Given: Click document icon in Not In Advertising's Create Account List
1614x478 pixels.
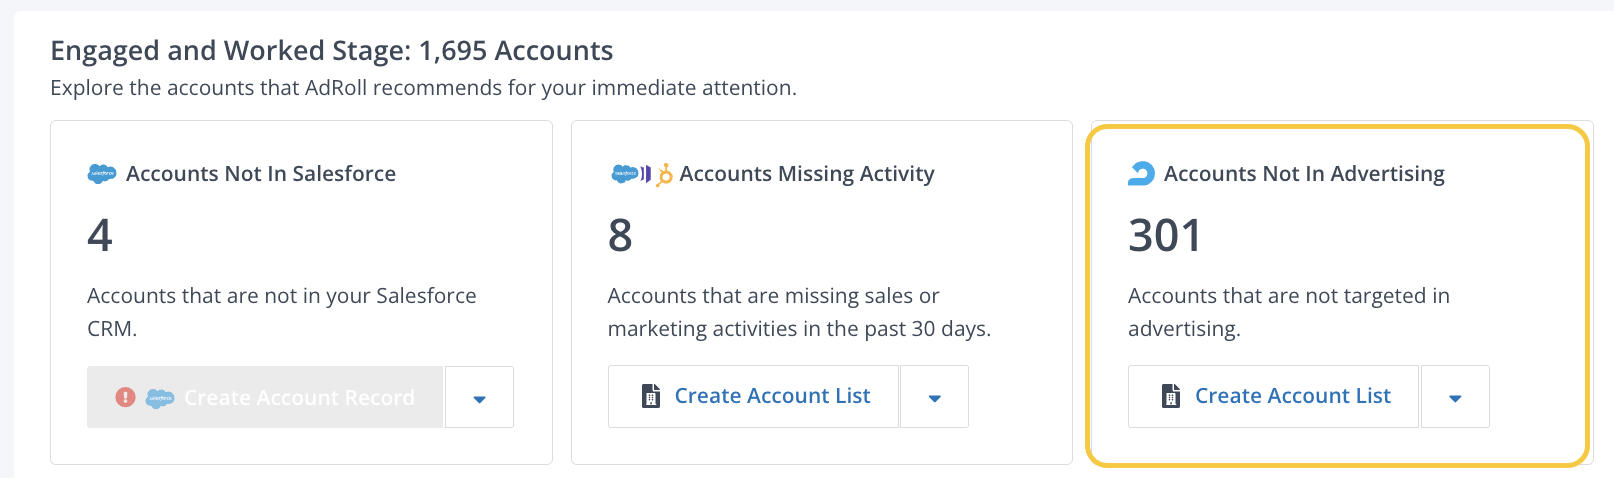Looking at the screenshot, I should pos(1171,396).
